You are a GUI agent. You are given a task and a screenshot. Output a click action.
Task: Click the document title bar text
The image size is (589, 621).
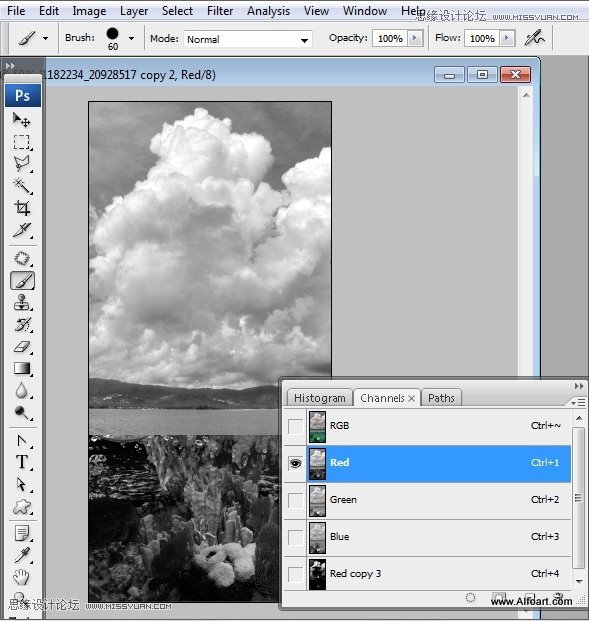click(x=131, y=75)
